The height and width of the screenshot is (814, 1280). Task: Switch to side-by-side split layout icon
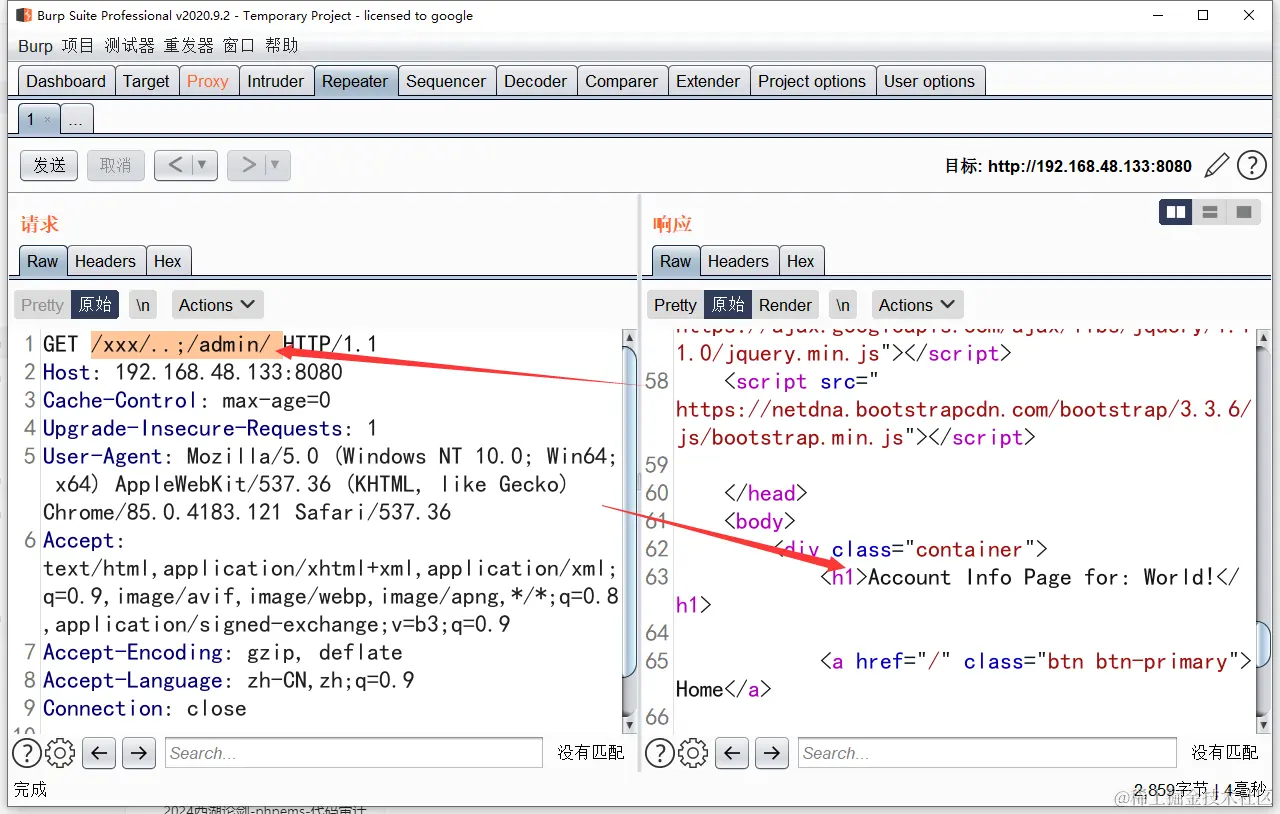pyautogui.click(x=1176, y=212)
